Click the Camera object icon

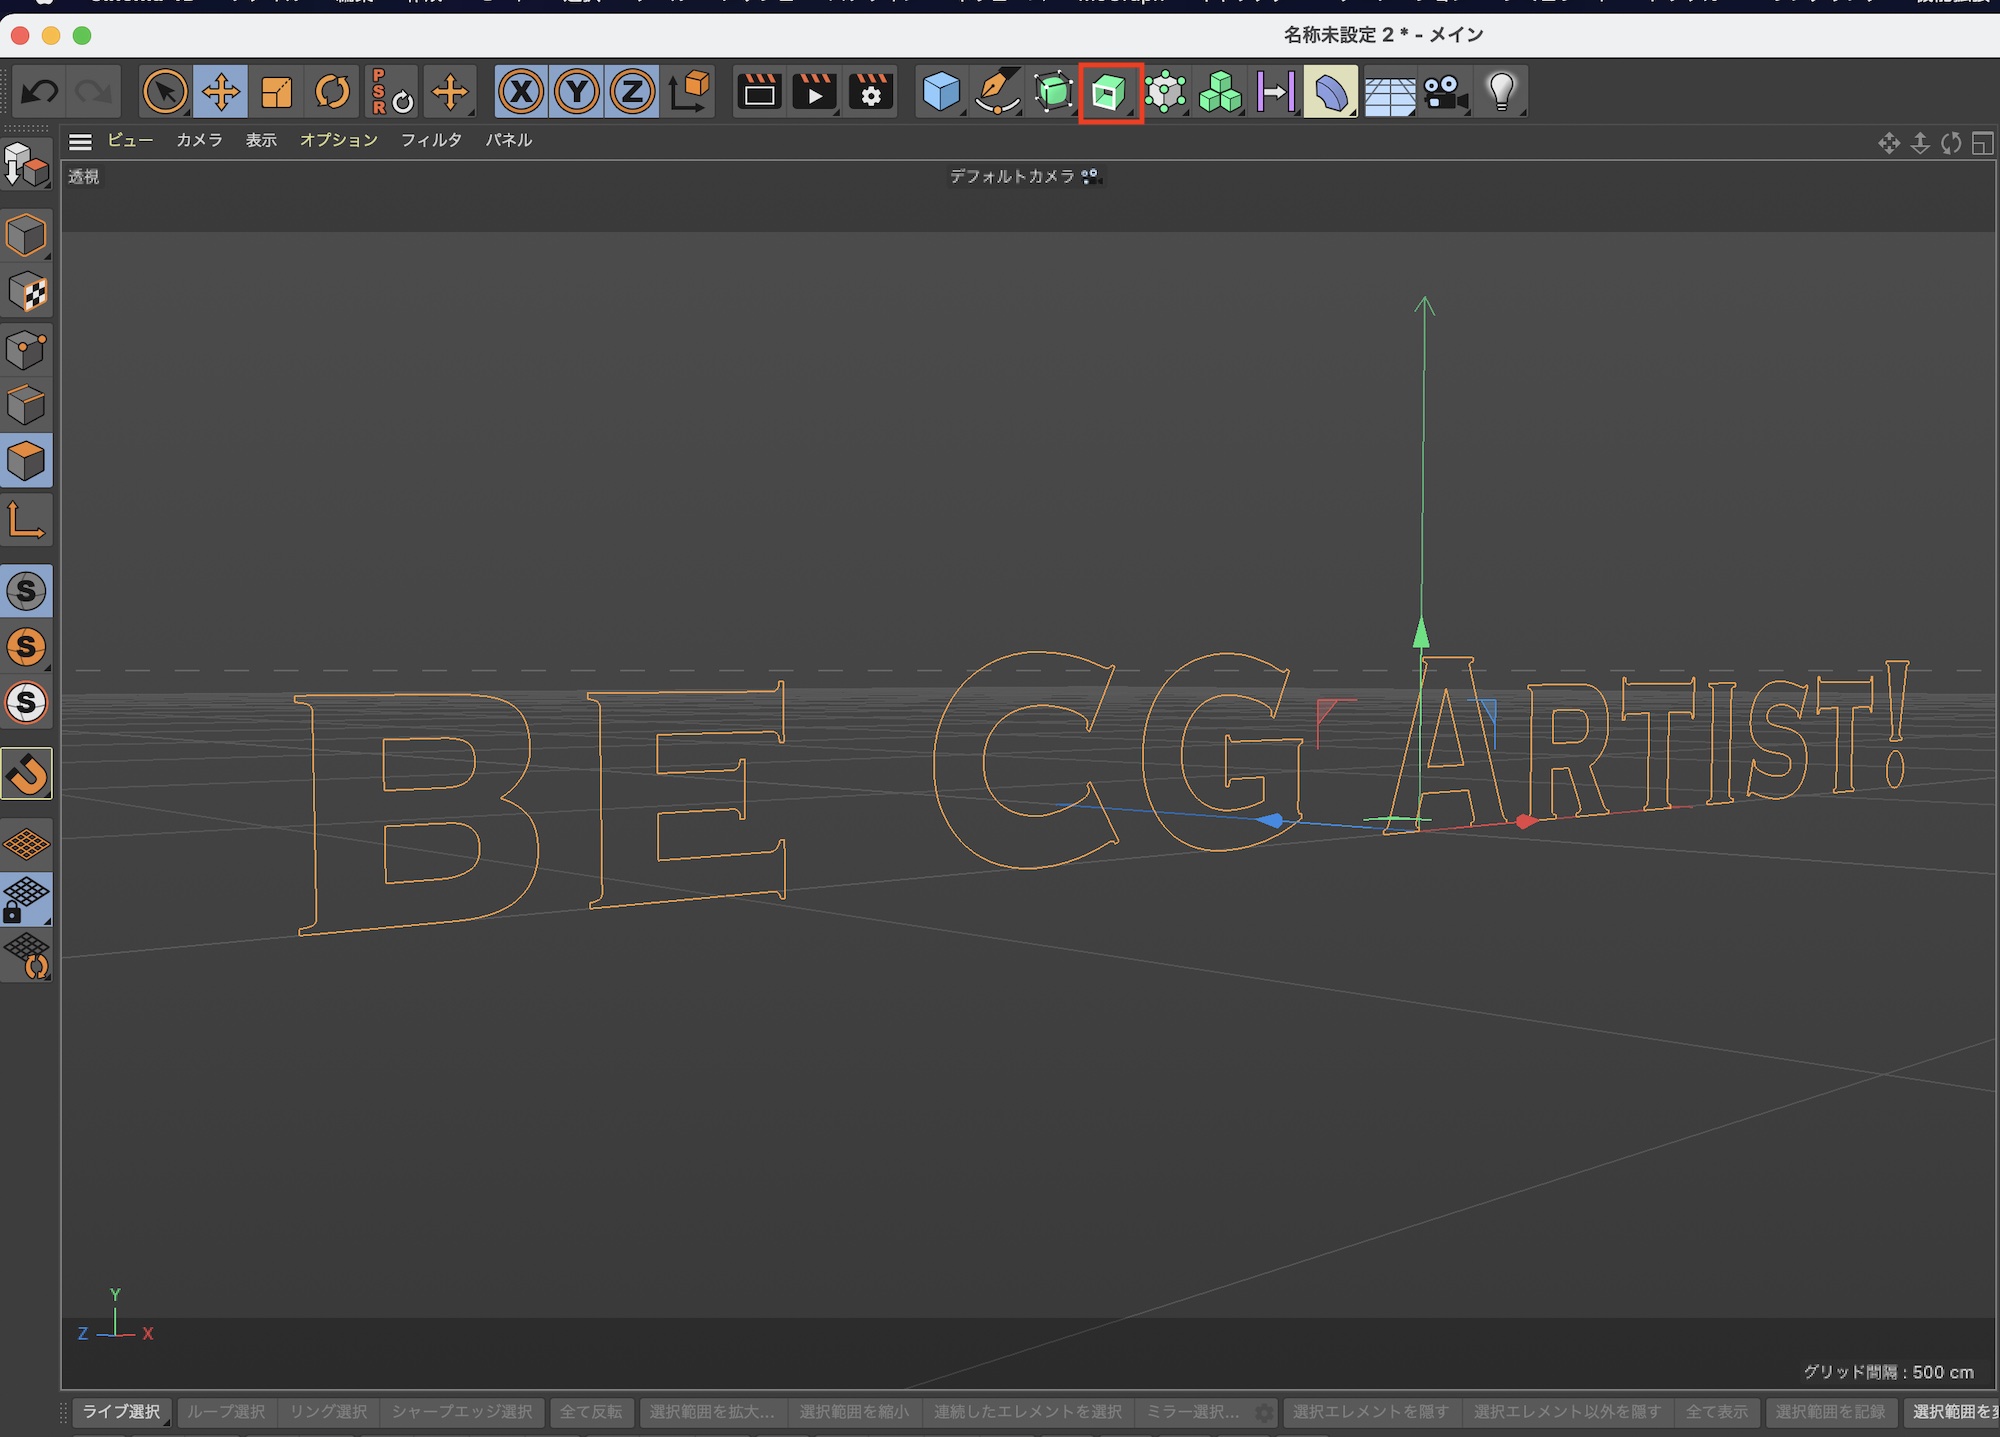pyautogui.click(x=1444, y=93)
